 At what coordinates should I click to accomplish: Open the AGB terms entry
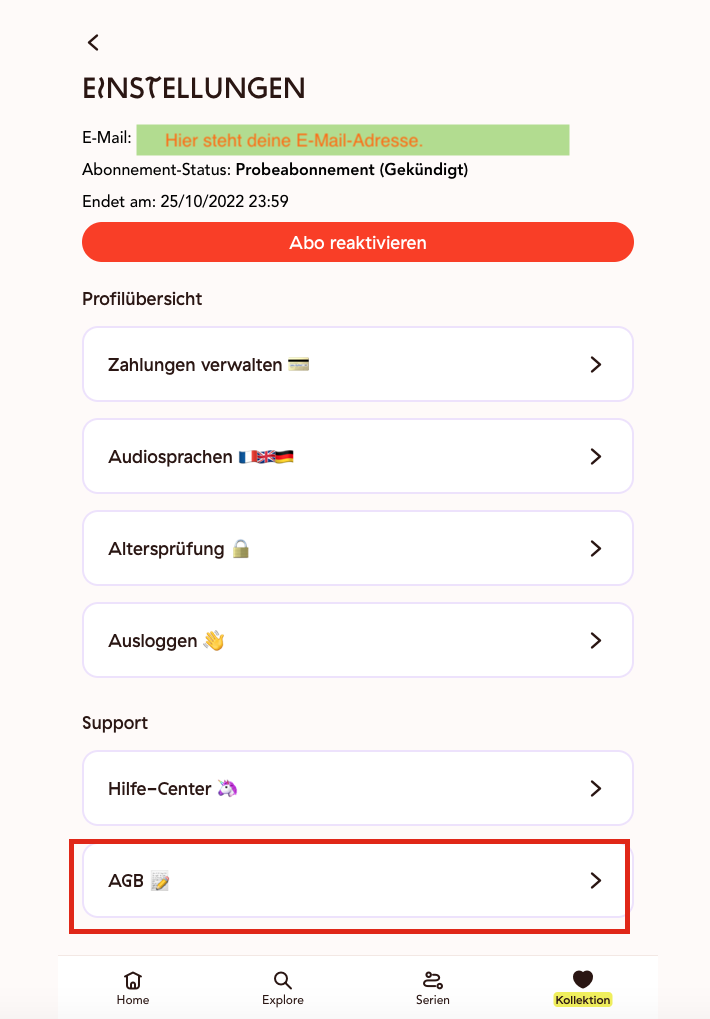(358, 881)
